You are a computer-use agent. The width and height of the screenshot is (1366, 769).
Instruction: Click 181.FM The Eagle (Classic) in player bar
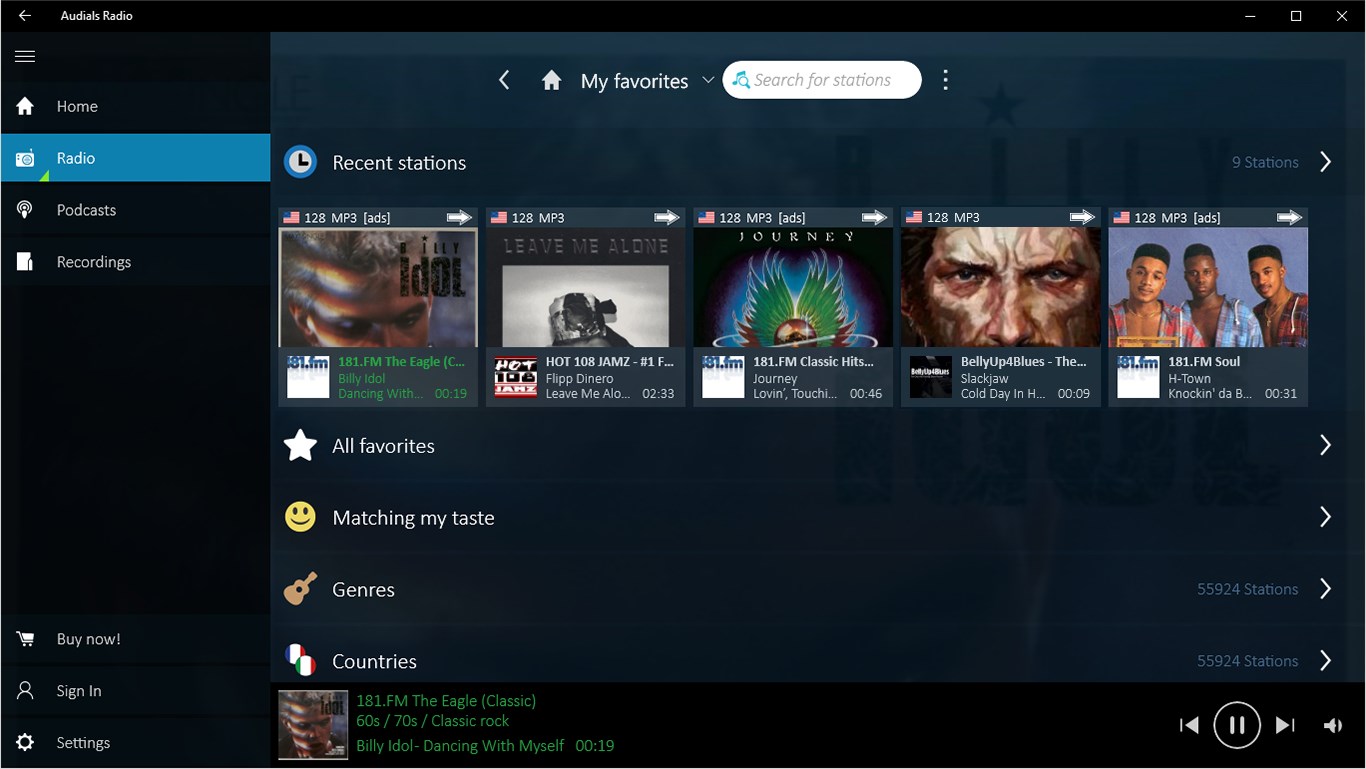point(446,701)
